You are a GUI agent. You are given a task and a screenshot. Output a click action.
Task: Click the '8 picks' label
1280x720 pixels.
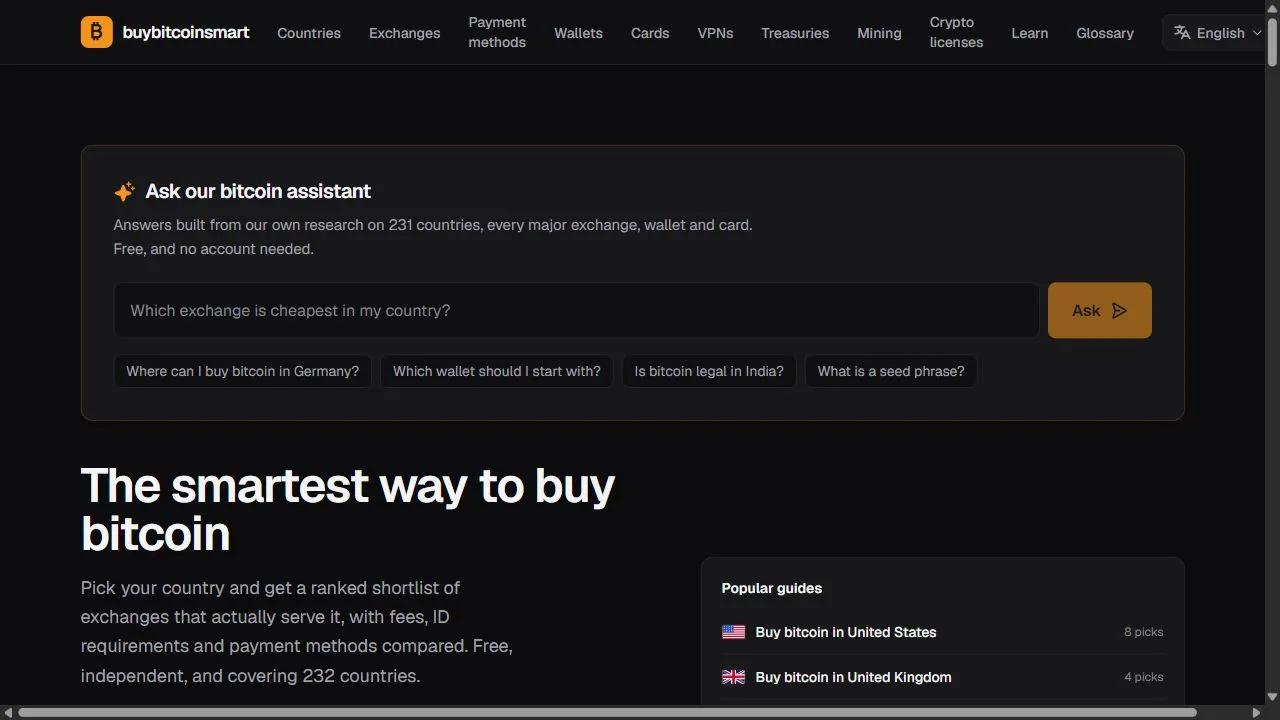1144,632
